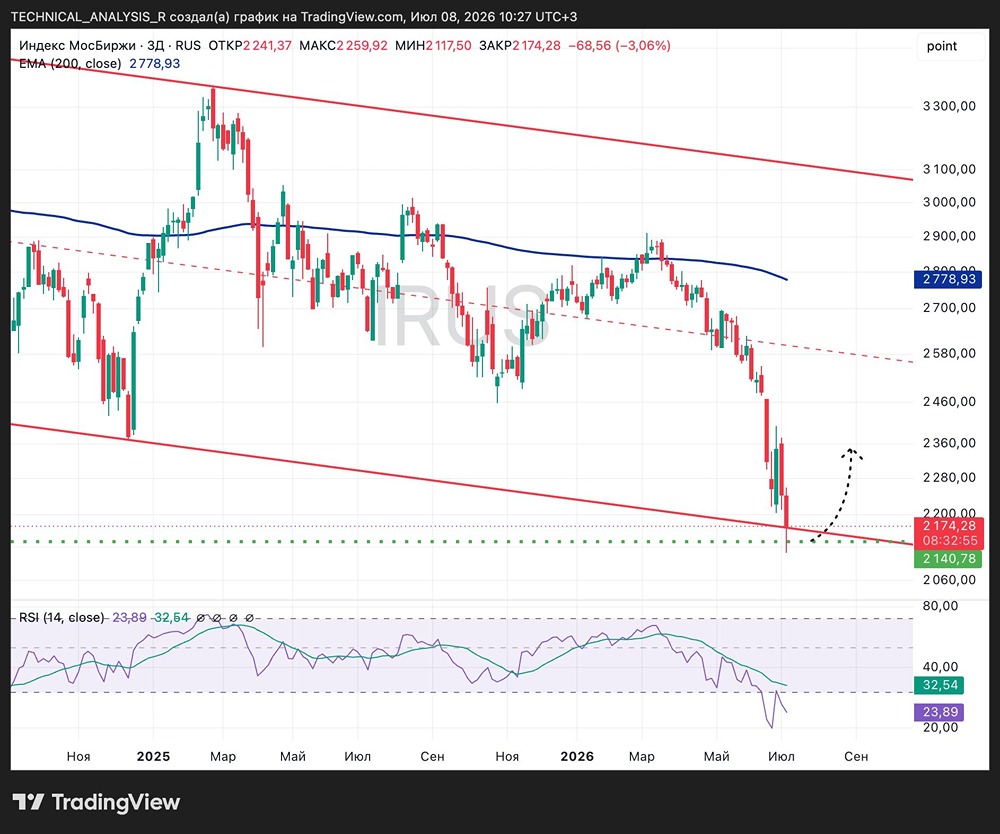This screenshot has height=834, width=1000.
Task: Select the 'Индекс МосБиржи · 3Д · RUS' legend title
Action: tap(110, 46)
